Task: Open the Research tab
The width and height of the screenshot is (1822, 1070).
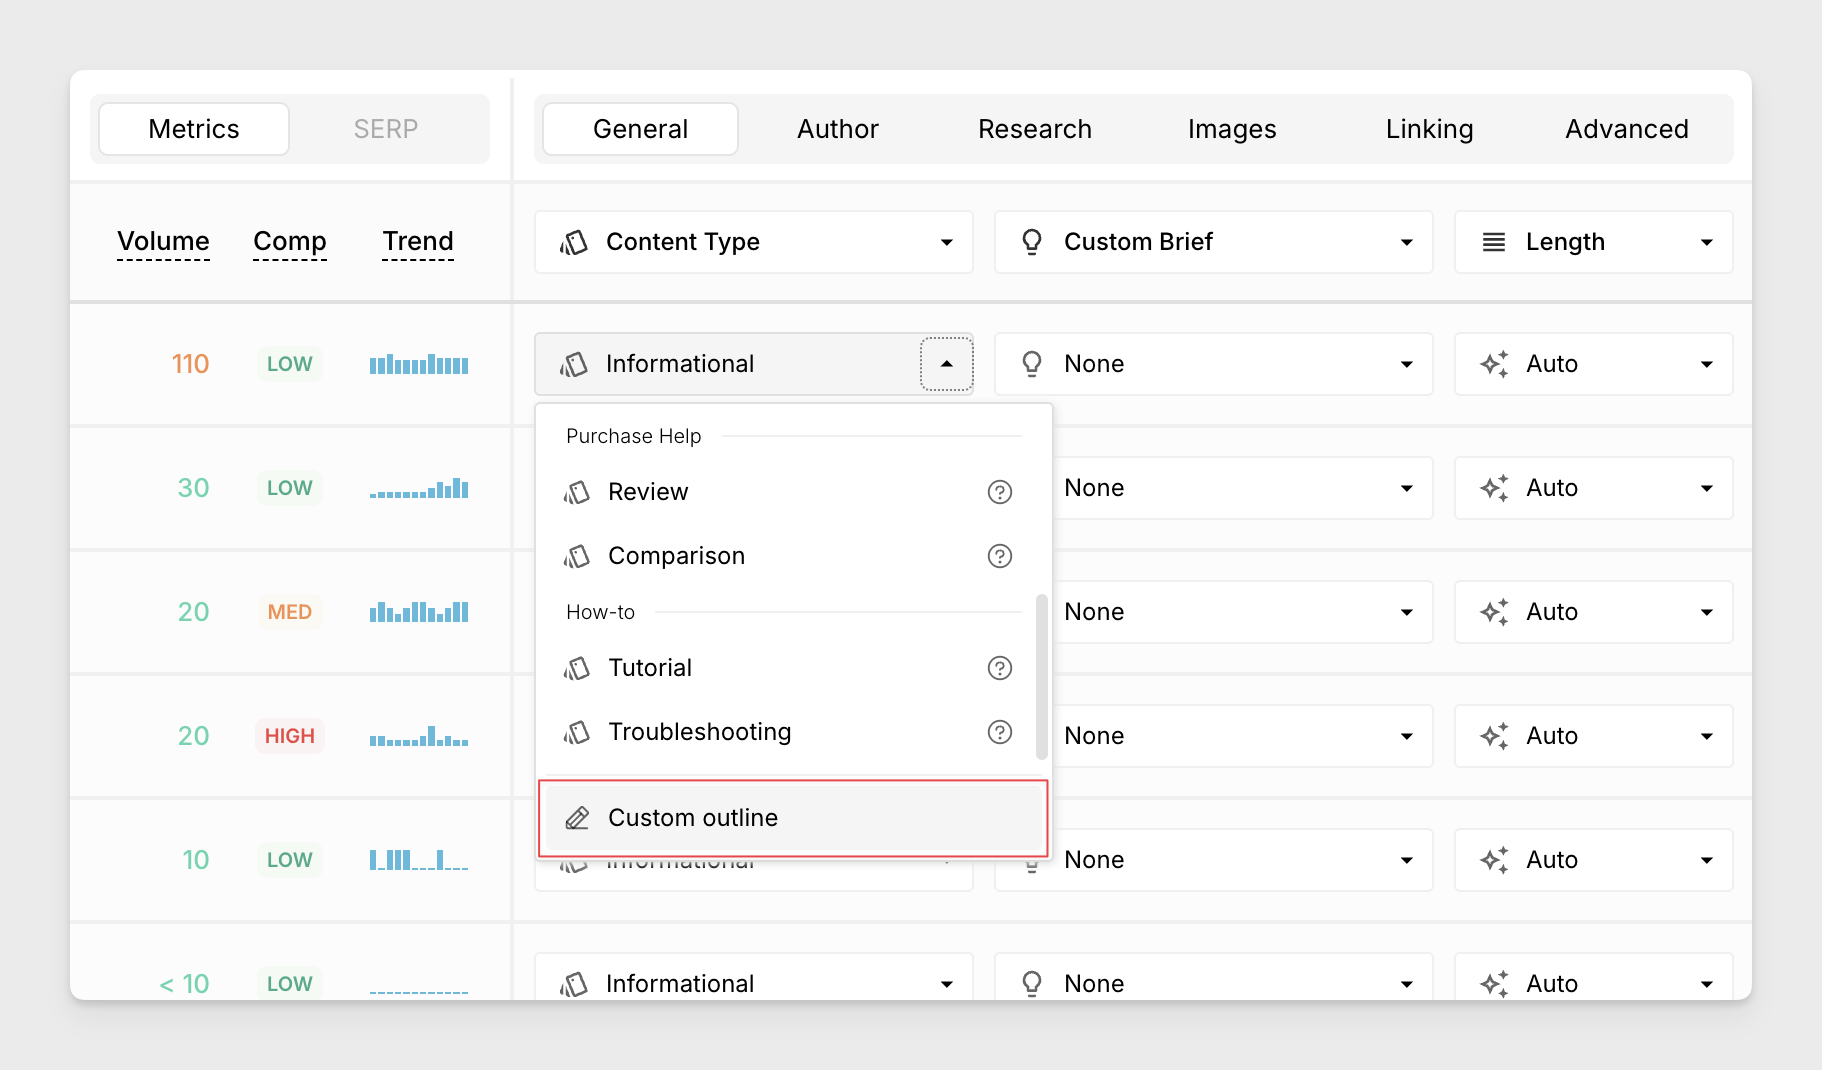Action: tap(1034, 129)
